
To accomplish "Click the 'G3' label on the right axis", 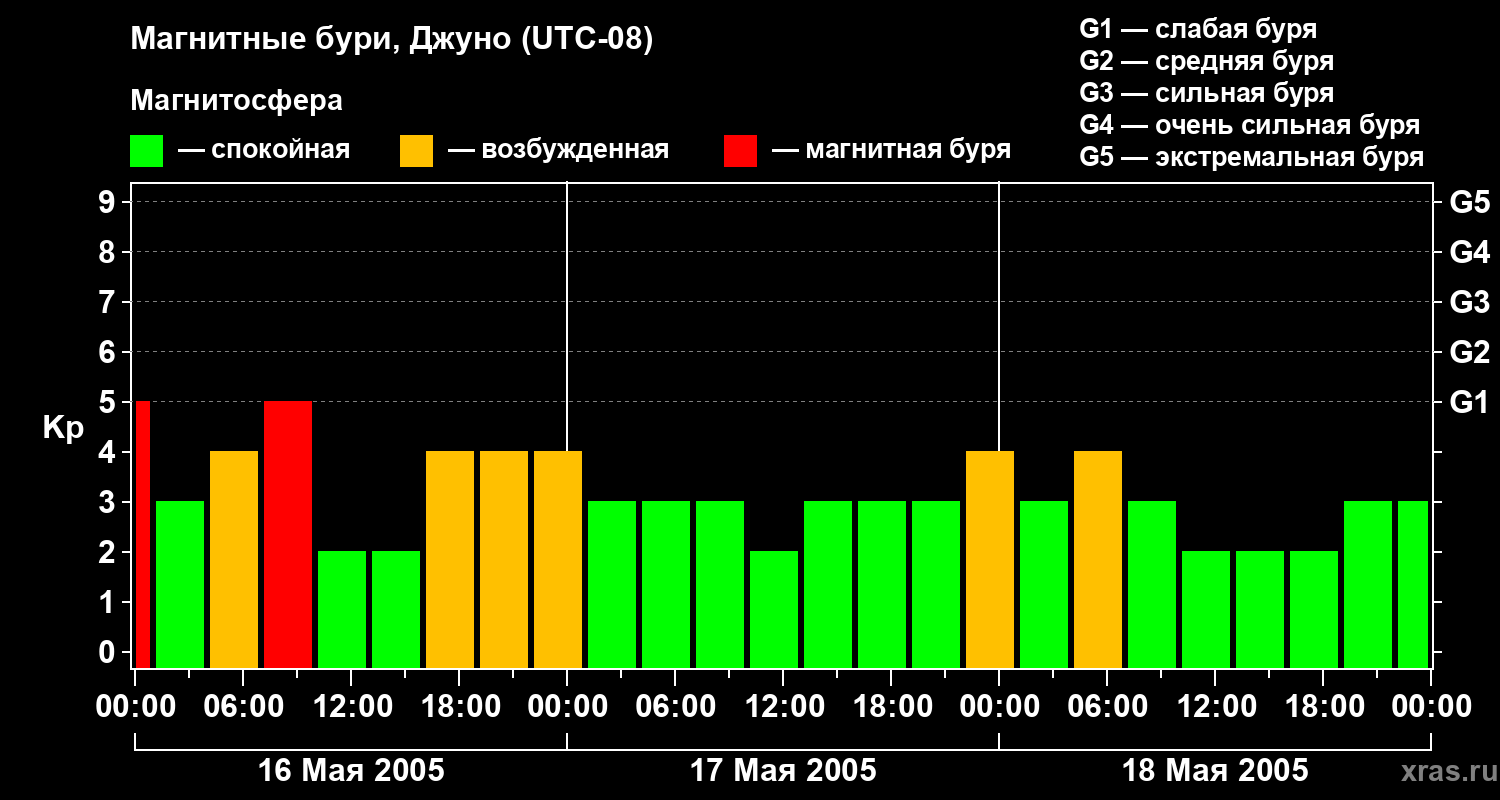I will [1469, 302].
